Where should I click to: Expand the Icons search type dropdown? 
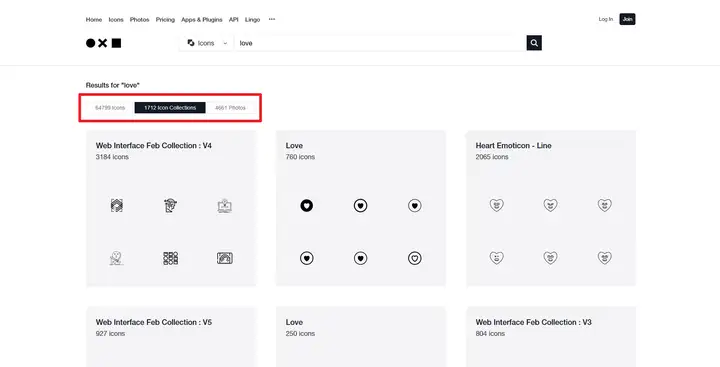point(206,43)
